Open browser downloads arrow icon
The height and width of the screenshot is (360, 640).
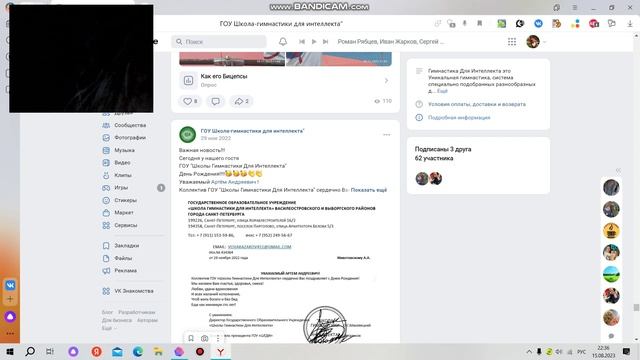click(630, 24)
